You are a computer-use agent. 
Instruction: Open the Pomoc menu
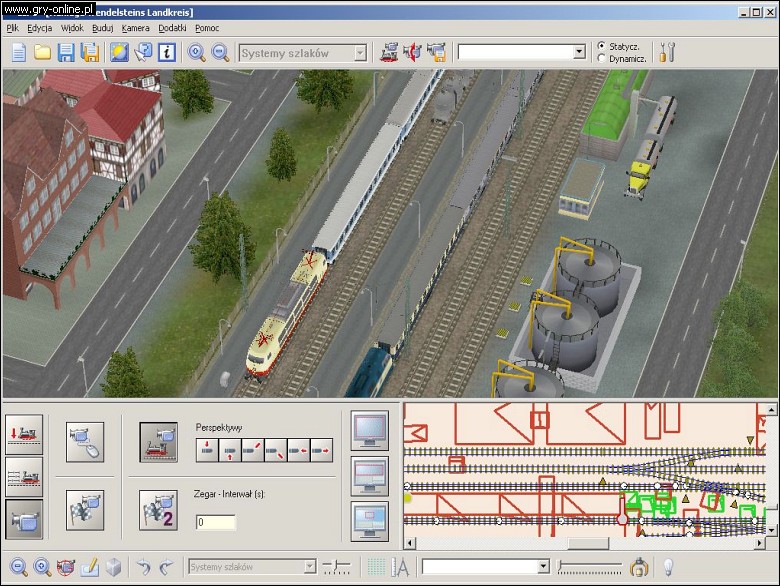click(x=207, y=28)
